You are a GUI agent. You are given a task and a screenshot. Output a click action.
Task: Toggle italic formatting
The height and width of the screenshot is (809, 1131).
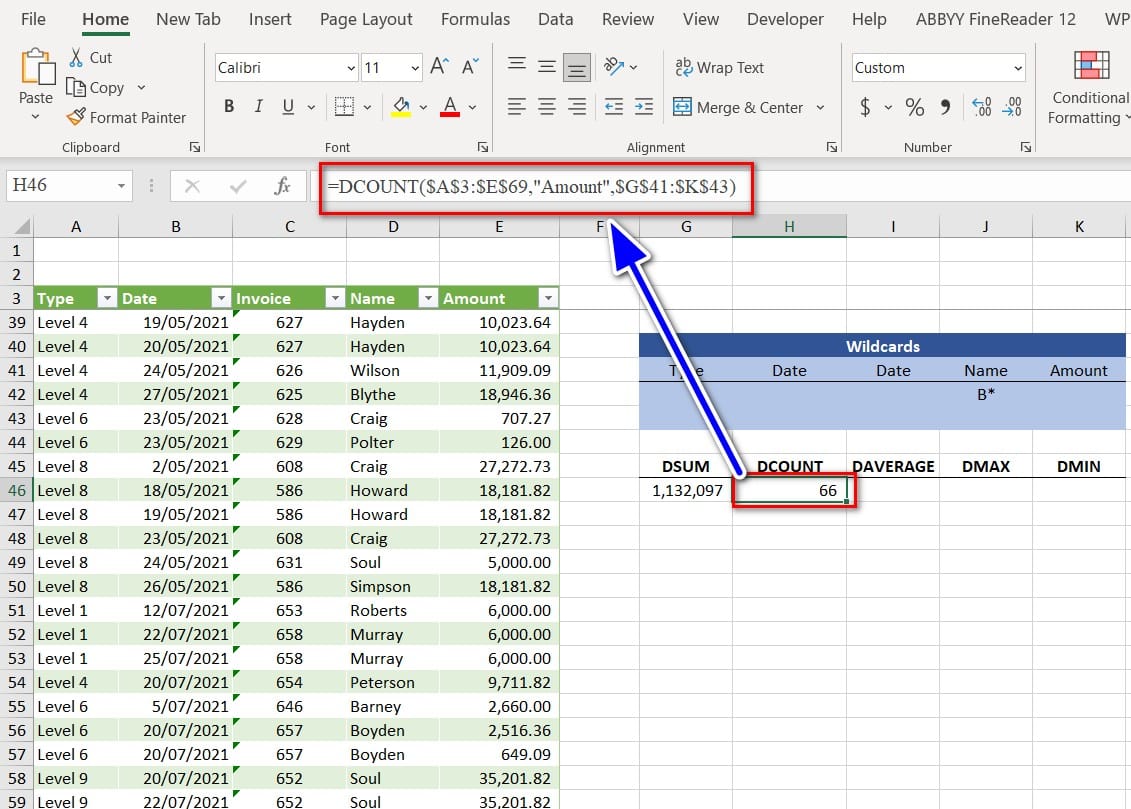[x=259, y=107]
